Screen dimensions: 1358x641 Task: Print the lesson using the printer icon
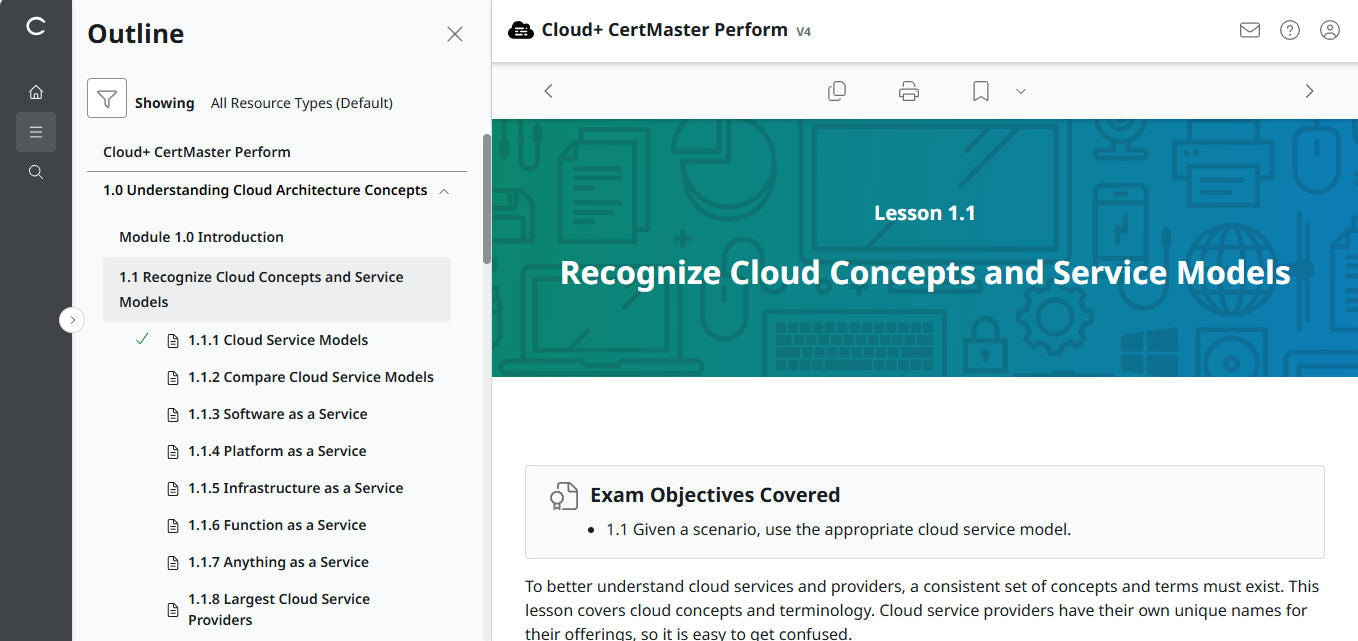[908, 90]
